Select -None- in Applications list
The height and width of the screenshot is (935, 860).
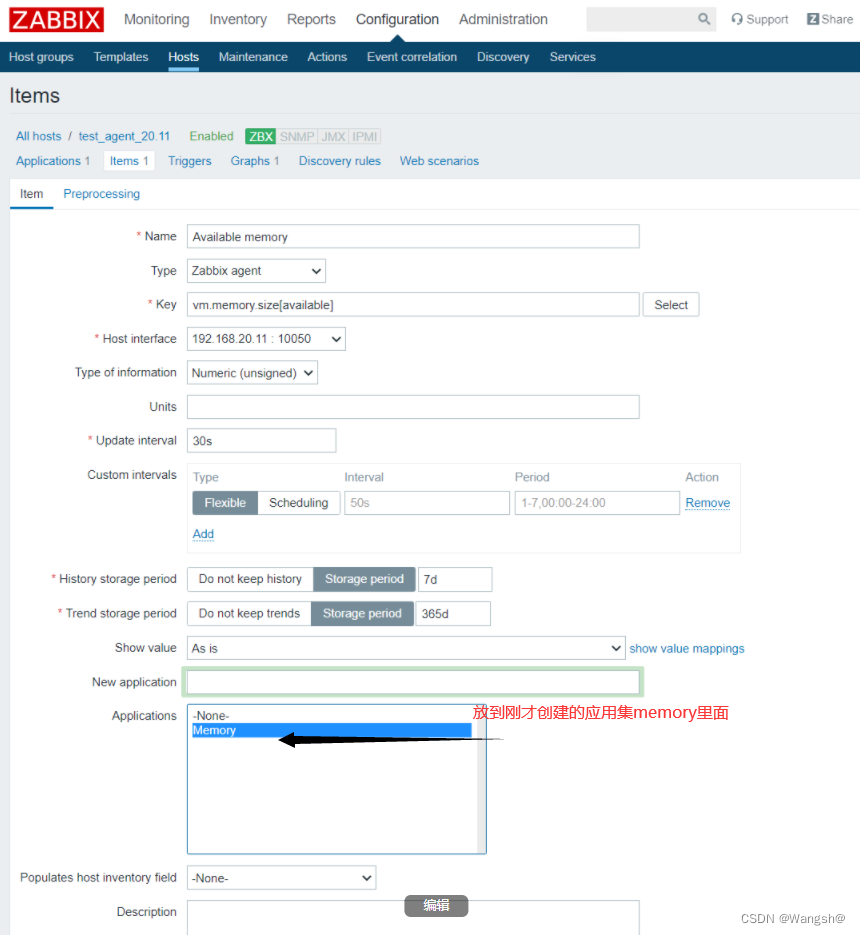coord(332,716)
